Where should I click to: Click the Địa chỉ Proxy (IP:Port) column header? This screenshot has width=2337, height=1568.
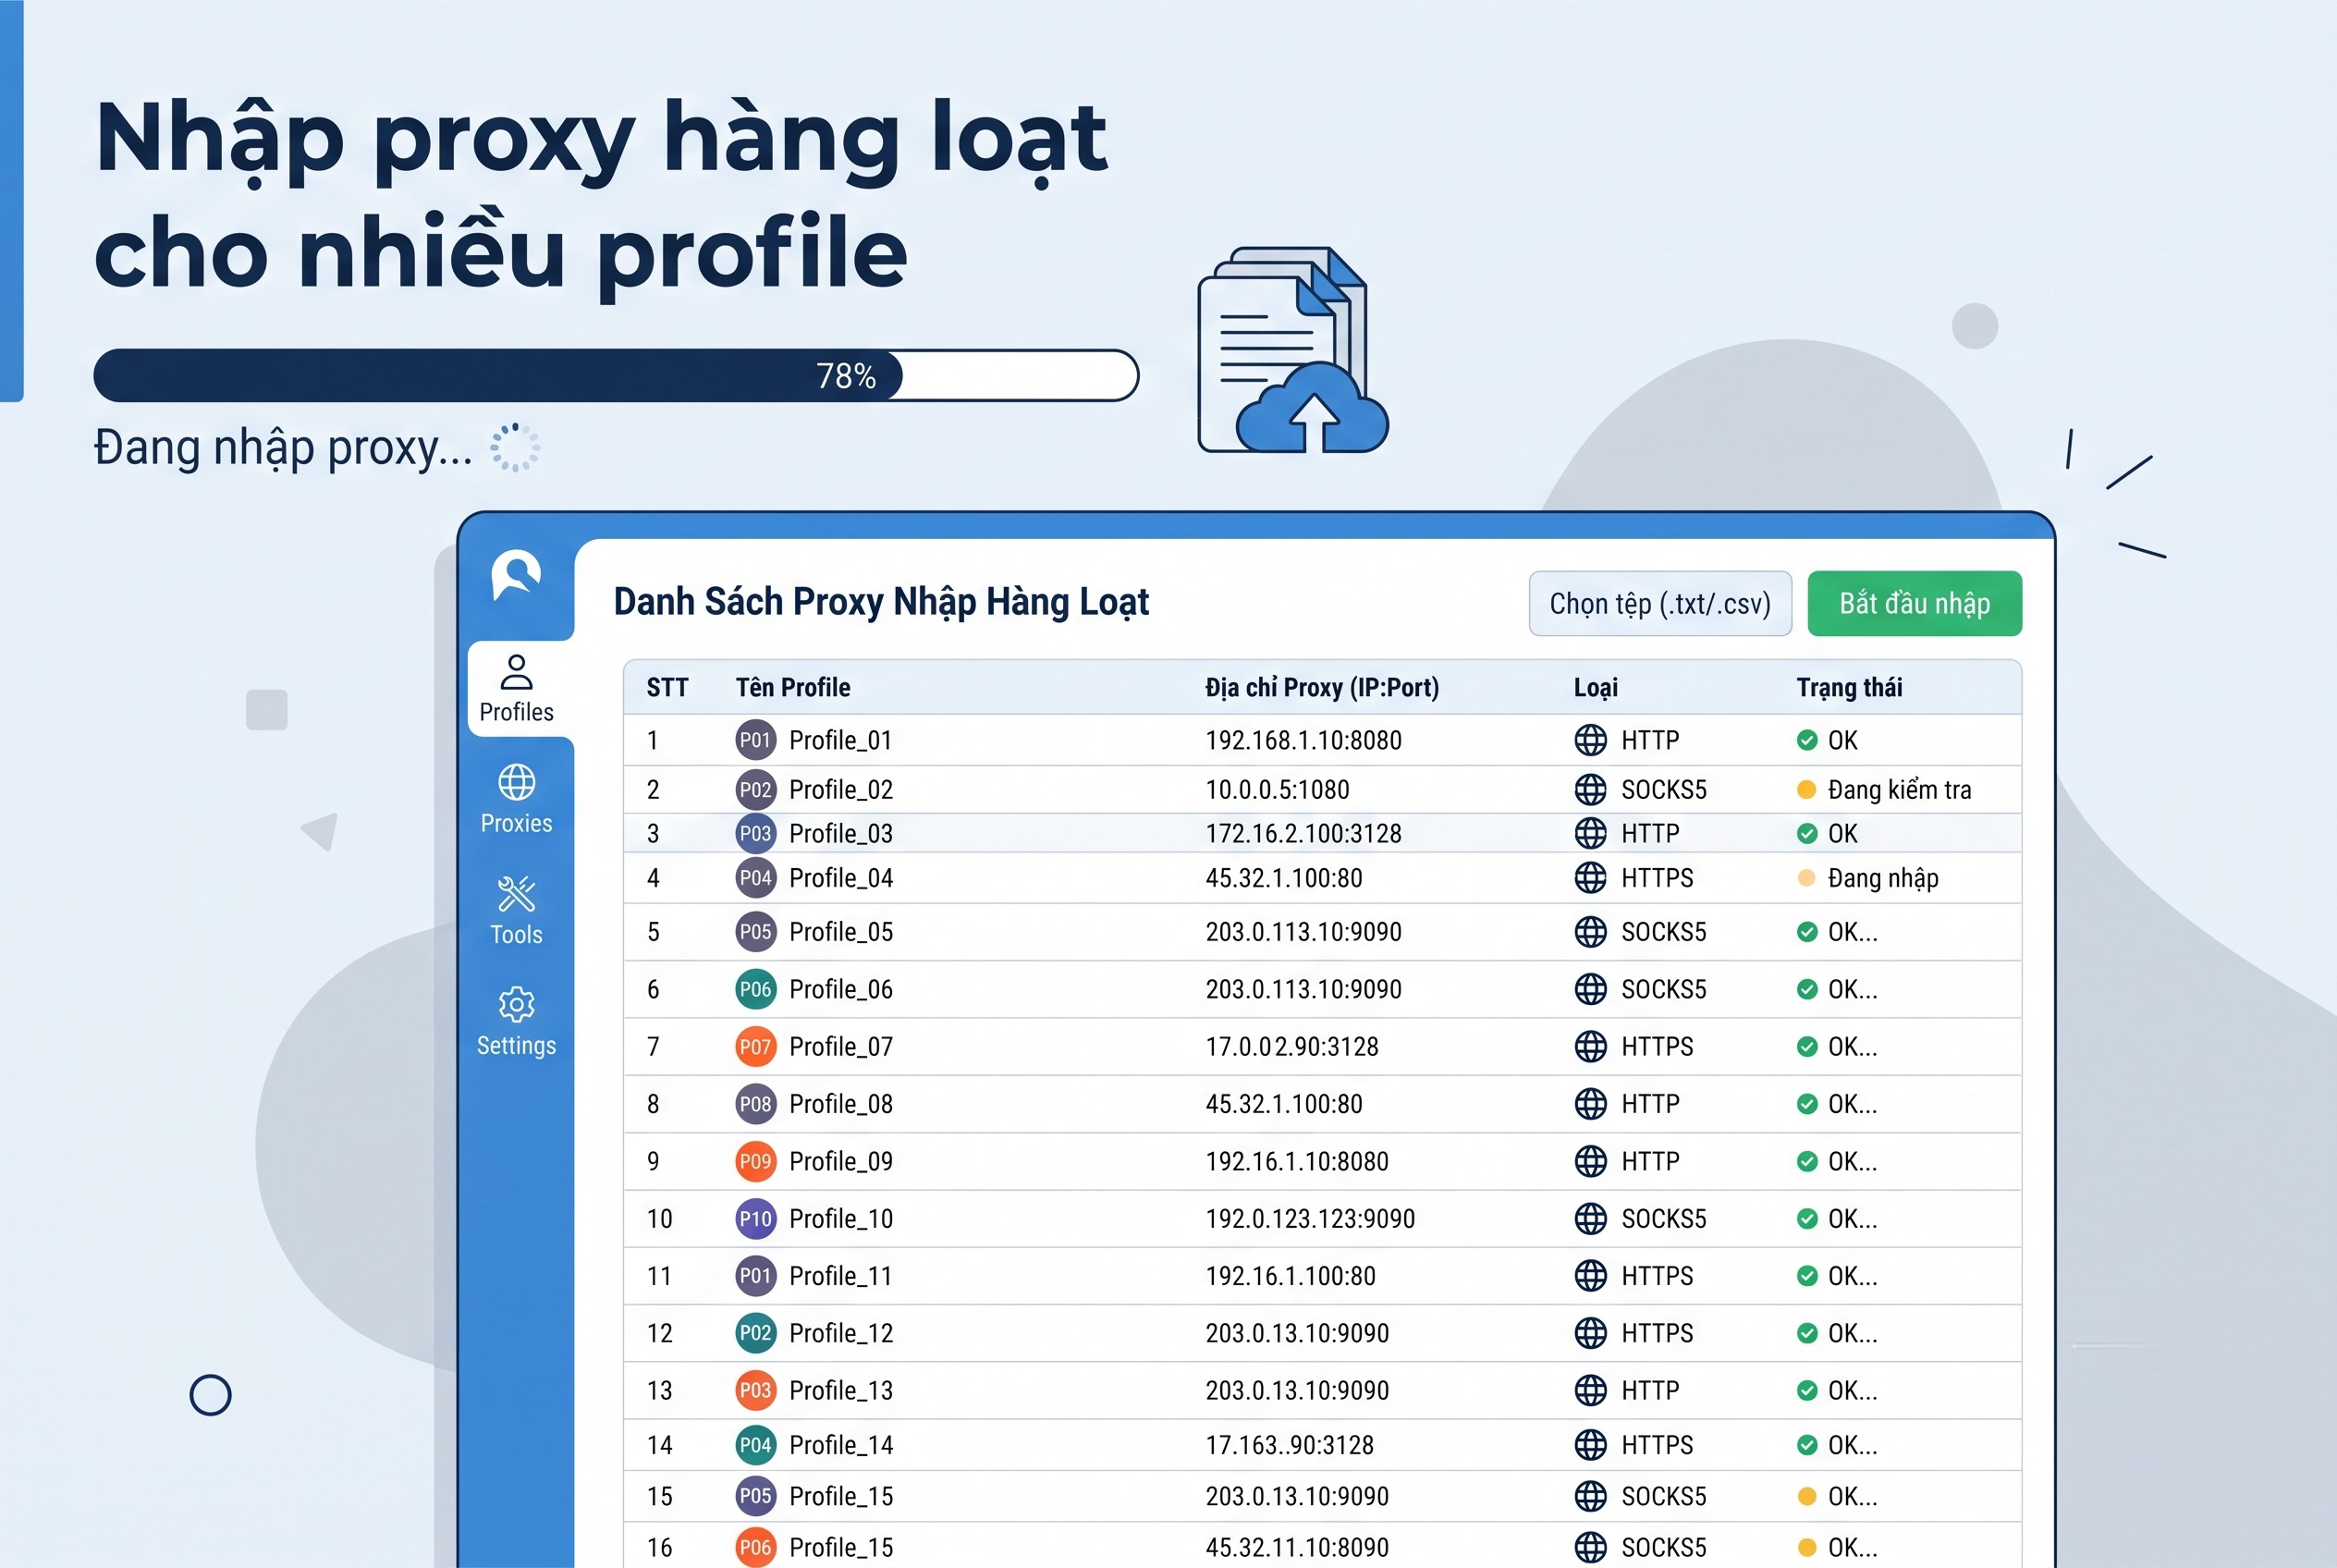[1322, 687]
